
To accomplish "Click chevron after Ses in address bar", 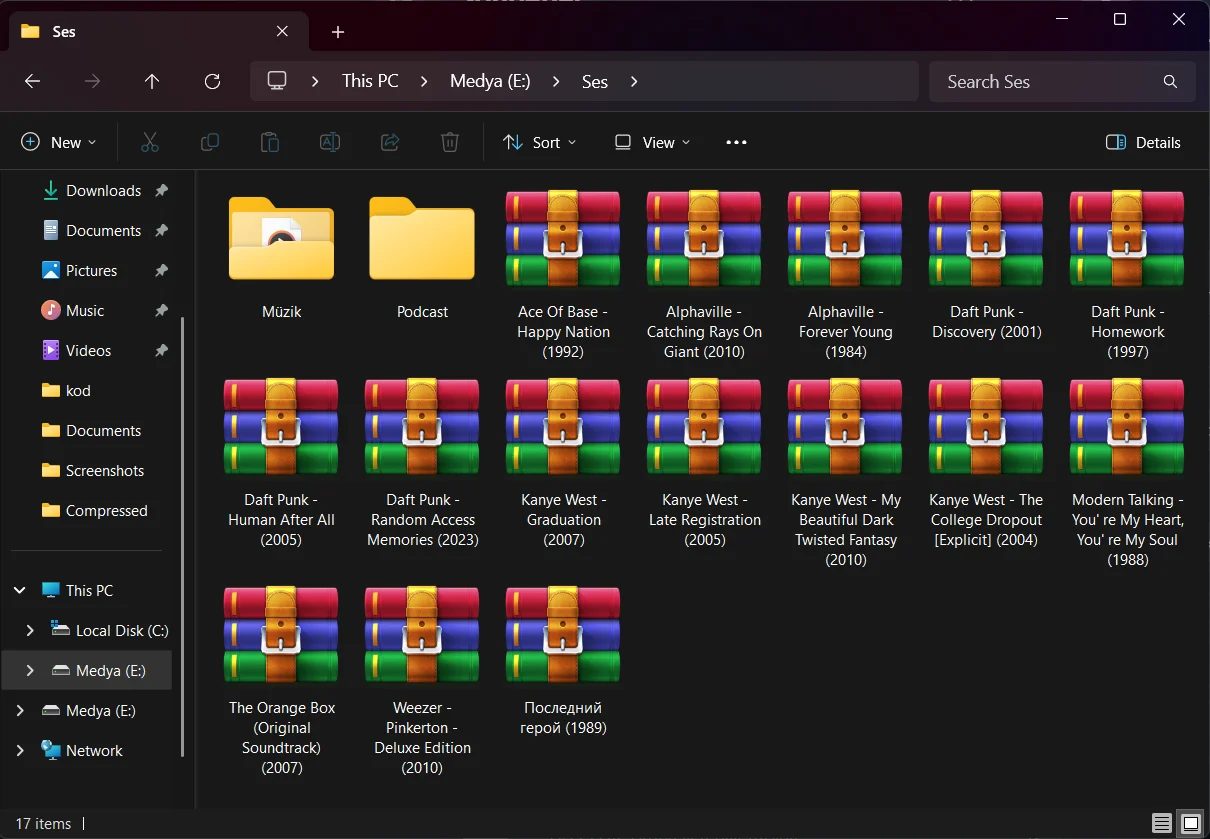I will [x=634, y=82].
